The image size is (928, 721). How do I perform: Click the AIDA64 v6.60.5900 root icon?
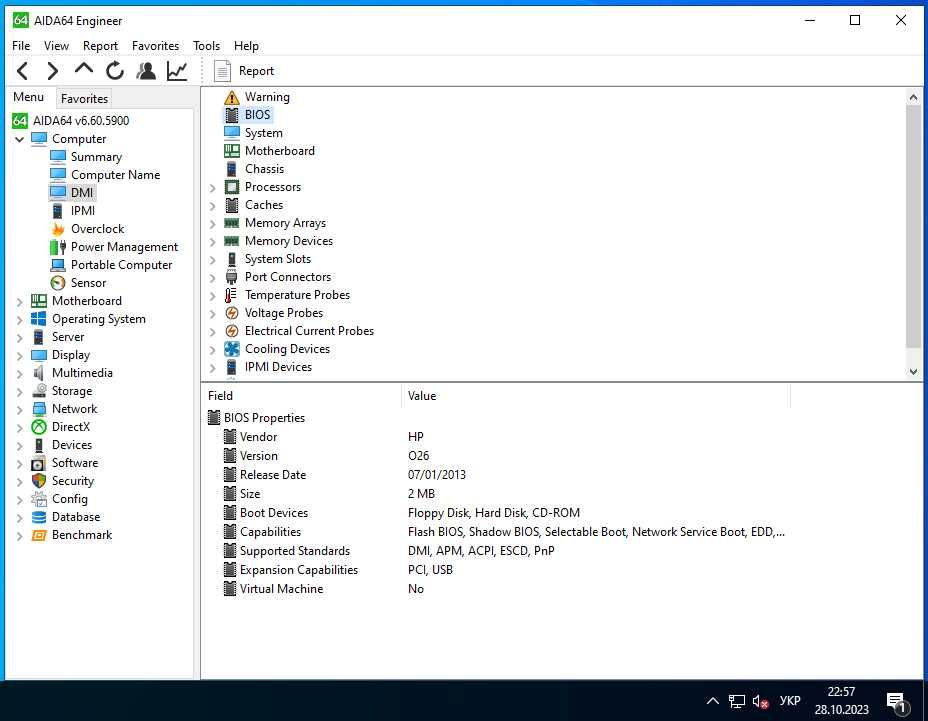(20, 121)
